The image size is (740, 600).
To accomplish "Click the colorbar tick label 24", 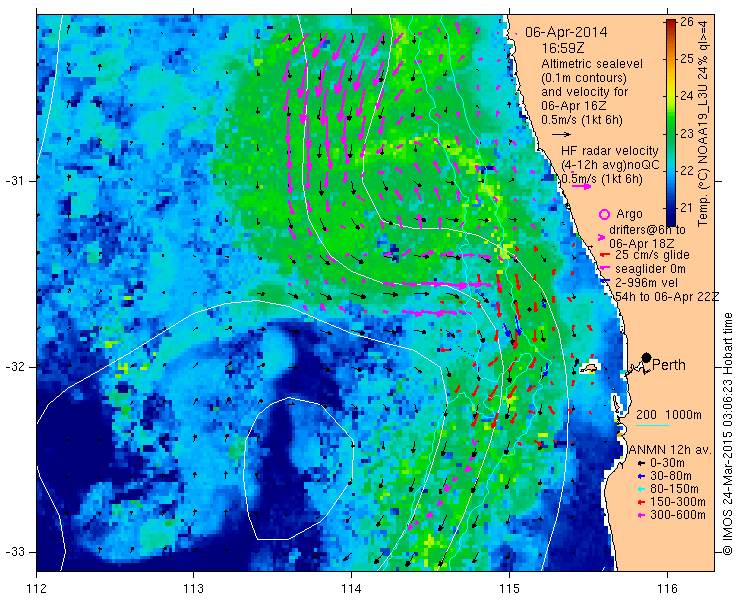I will [687, 96].
